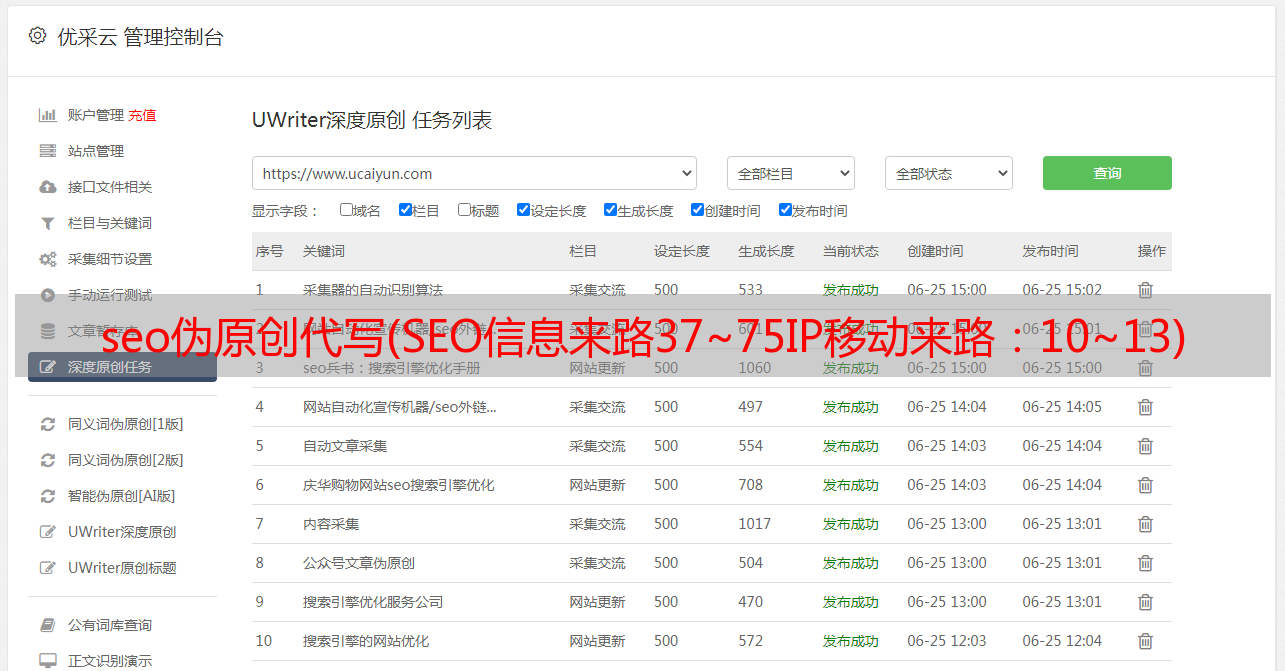Viewport: 1285px width, 671px height.
Task: Click creation time 06-25 12:03
Action: tap(947, 641)
